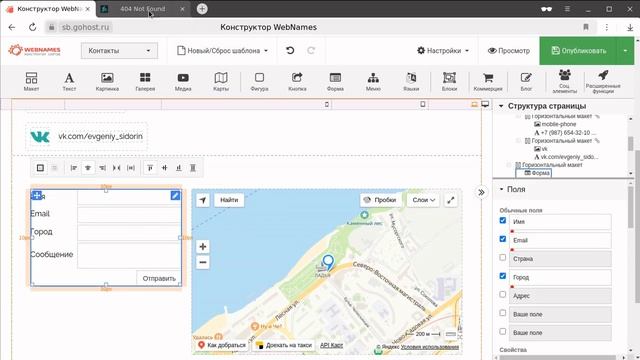Click the Имя field label input in Поля panel

click(x=560, y=222)
